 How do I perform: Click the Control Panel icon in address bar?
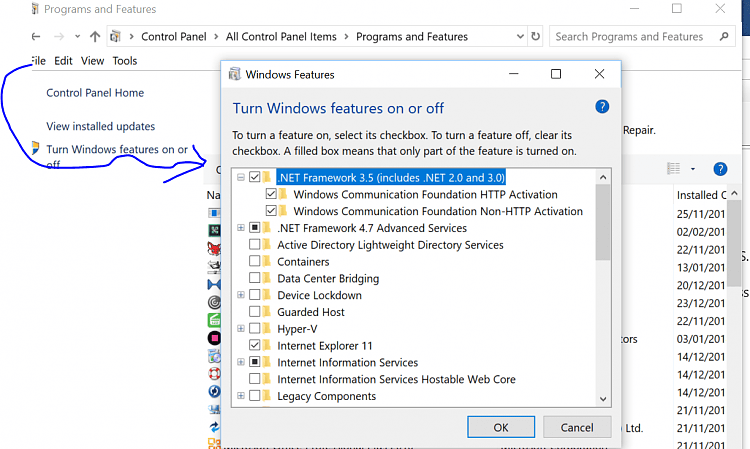pos(115,37)
